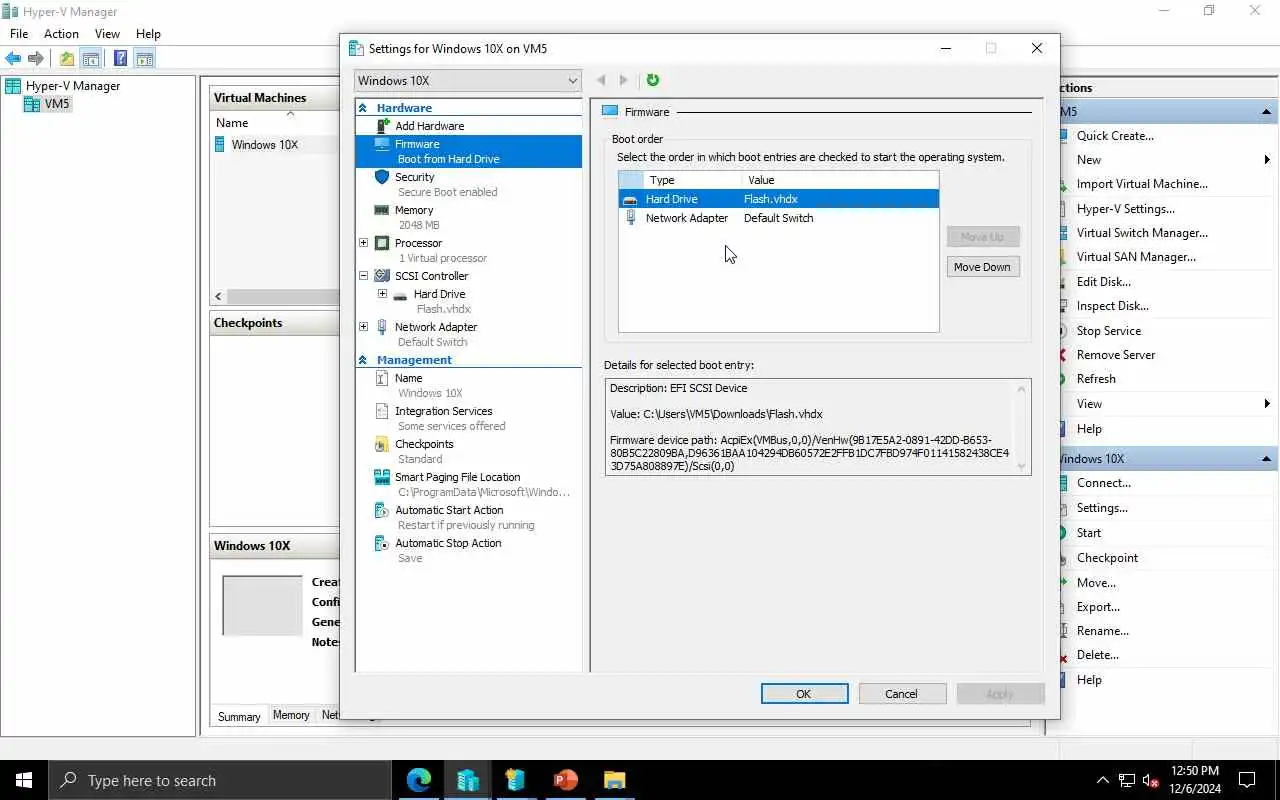The height and width of the screenshot is (800, 1280).
Task: Click the Processor icon in hardware list
Action: tap(382, 243)
